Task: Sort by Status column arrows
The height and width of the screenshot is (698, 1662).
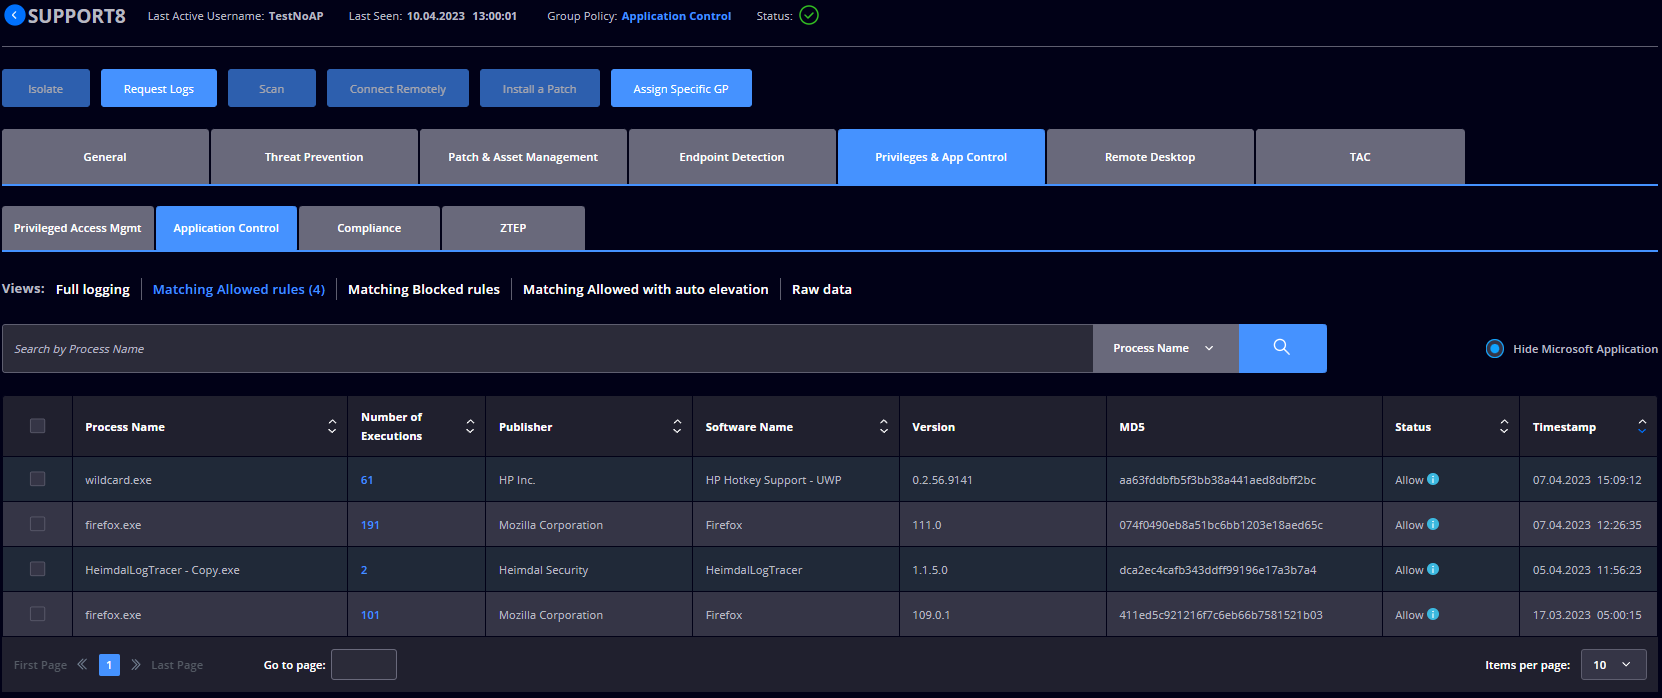Action: (x=1504, y=426)
